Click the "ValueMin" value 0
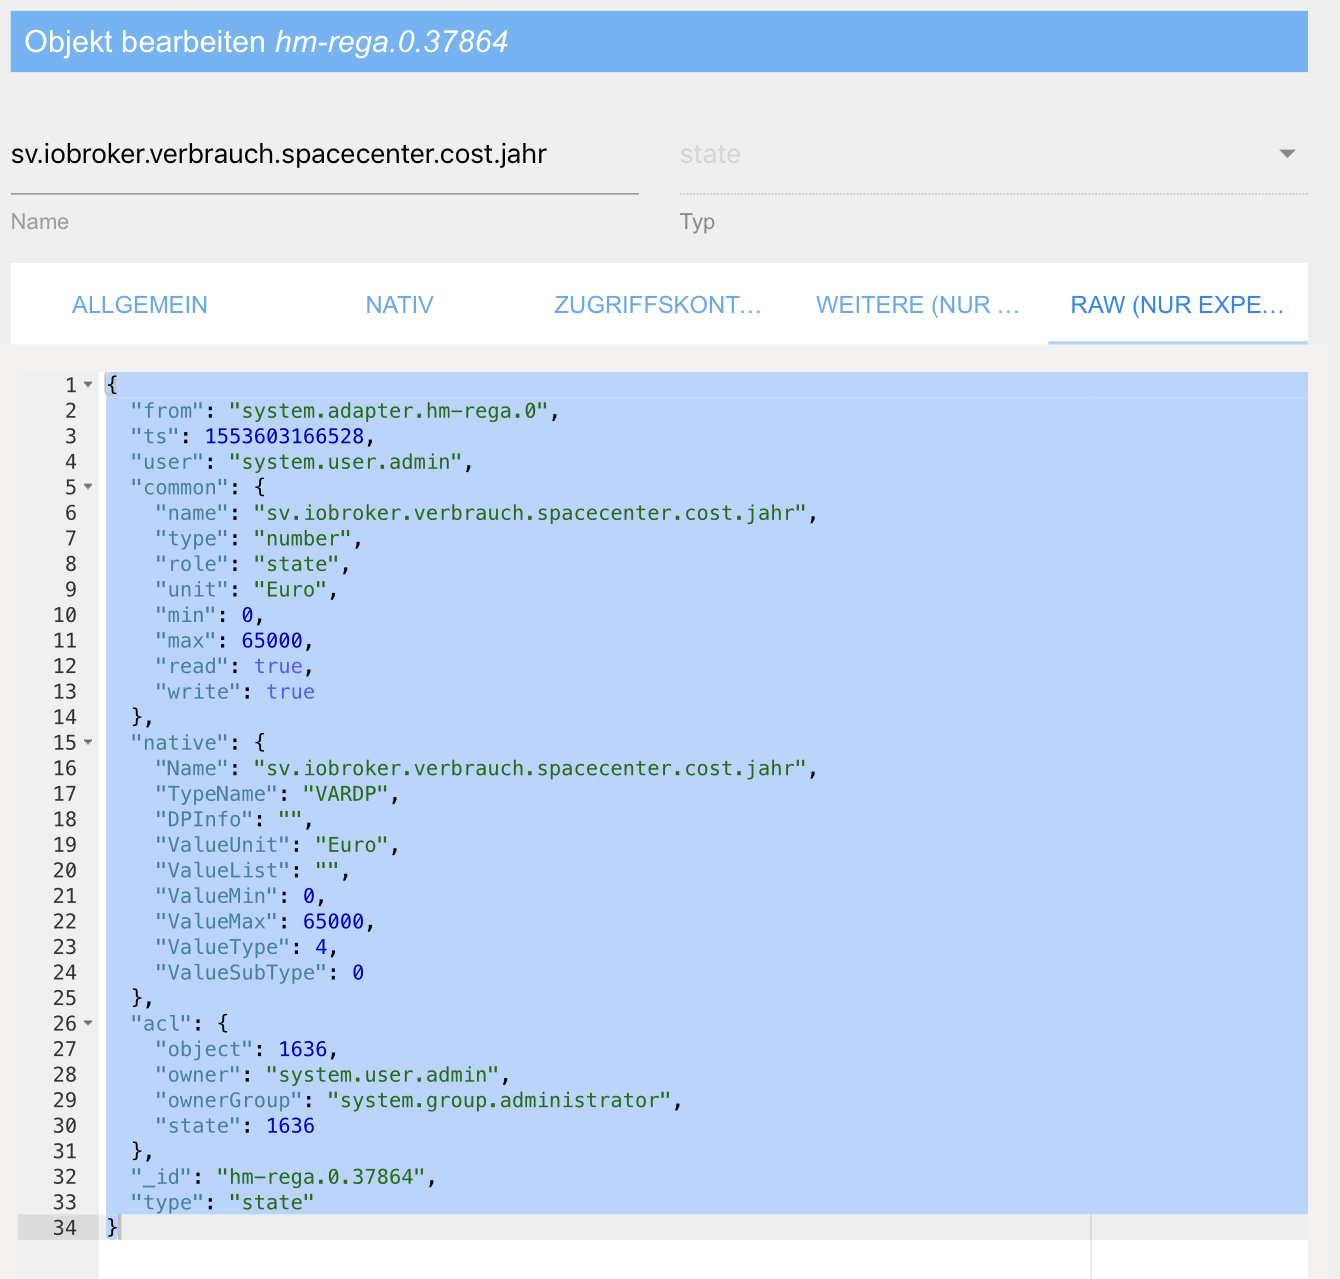The height and width of the screenshot is (1279, 1340). (x=309, y=896)
